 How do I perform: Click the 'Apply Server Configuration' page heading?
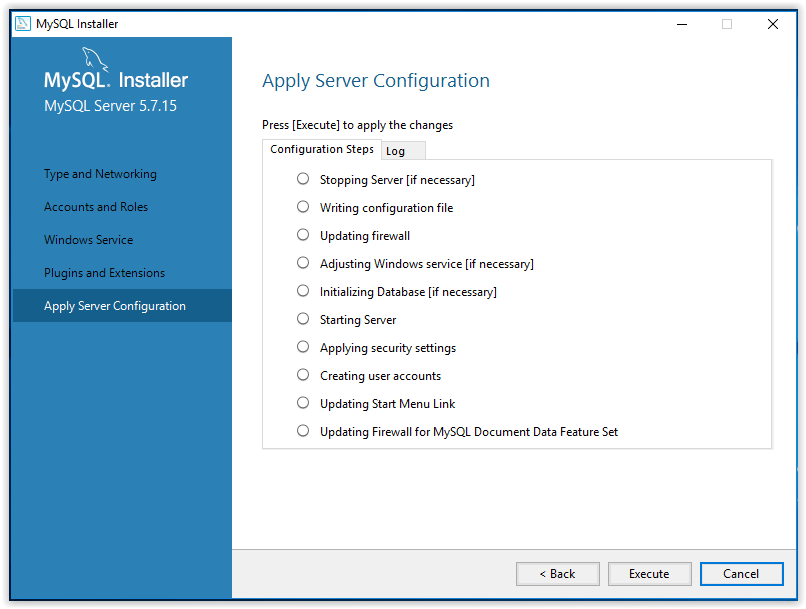coord(376,81)
